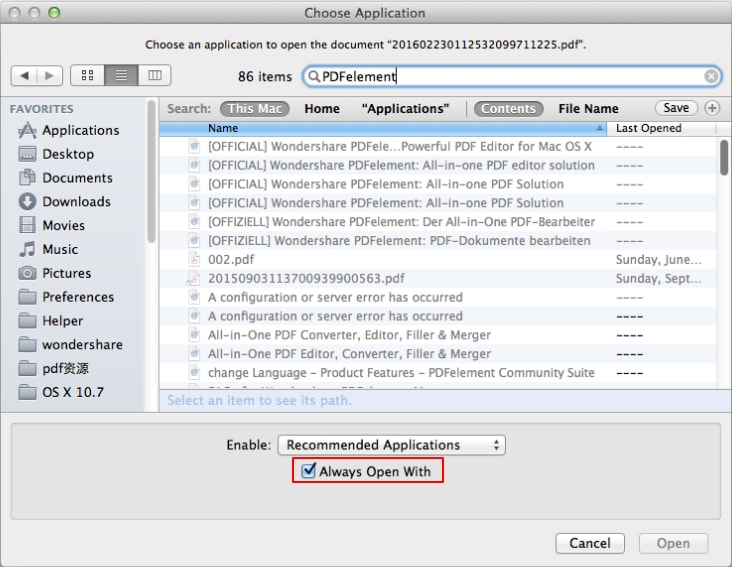Click the FAVORITES sidebar heading
The image size is (732, 567).
(42, 109)
